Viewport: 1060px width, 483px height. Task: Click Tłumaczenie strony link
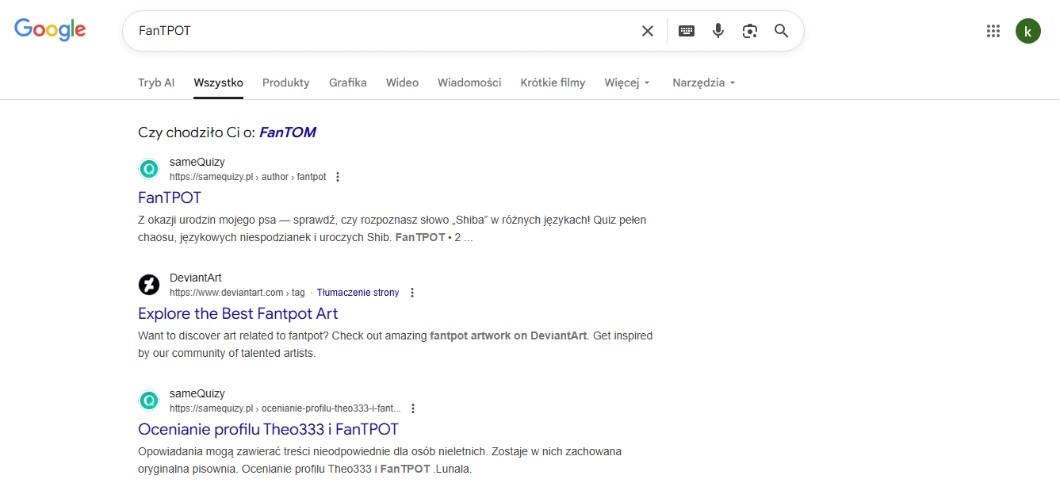(x=358, y=293)
